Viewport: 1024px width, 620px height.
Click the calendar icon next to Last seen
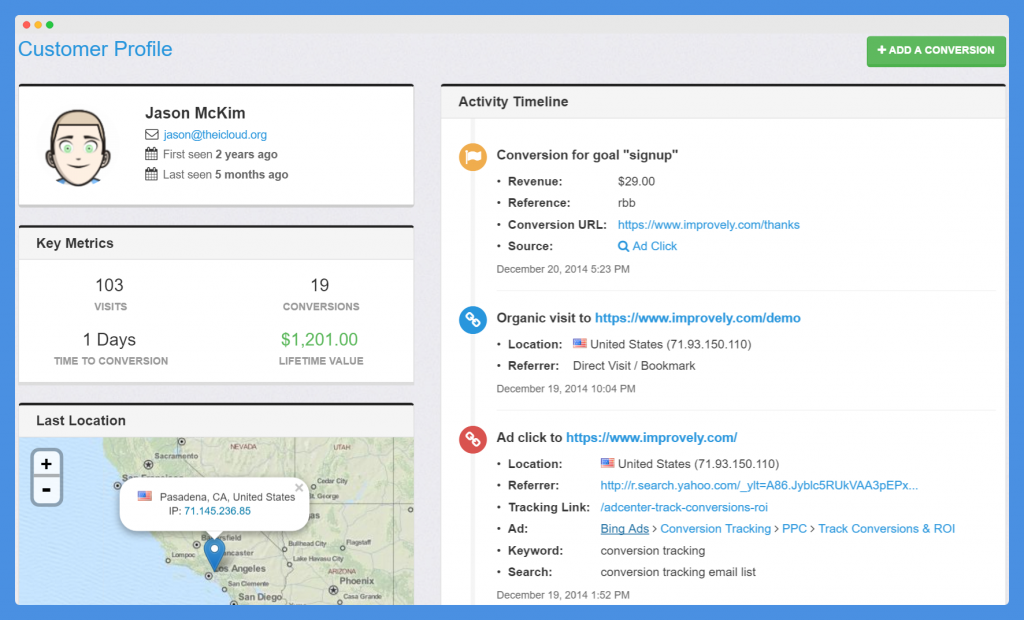152,174
